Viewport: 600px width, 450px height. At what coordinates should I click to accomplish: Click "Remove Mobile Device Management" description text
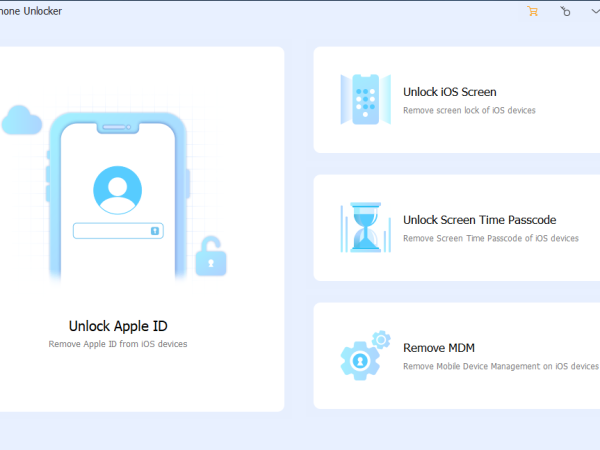[x=501, y=366]
